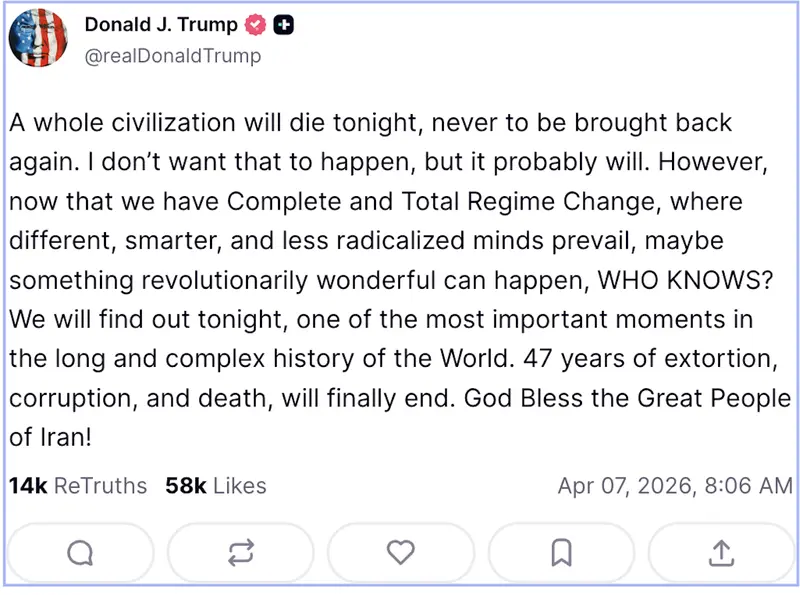
Task: Click the black plus badge beside name
Action: pyautogui.click(x=284, y=25)
